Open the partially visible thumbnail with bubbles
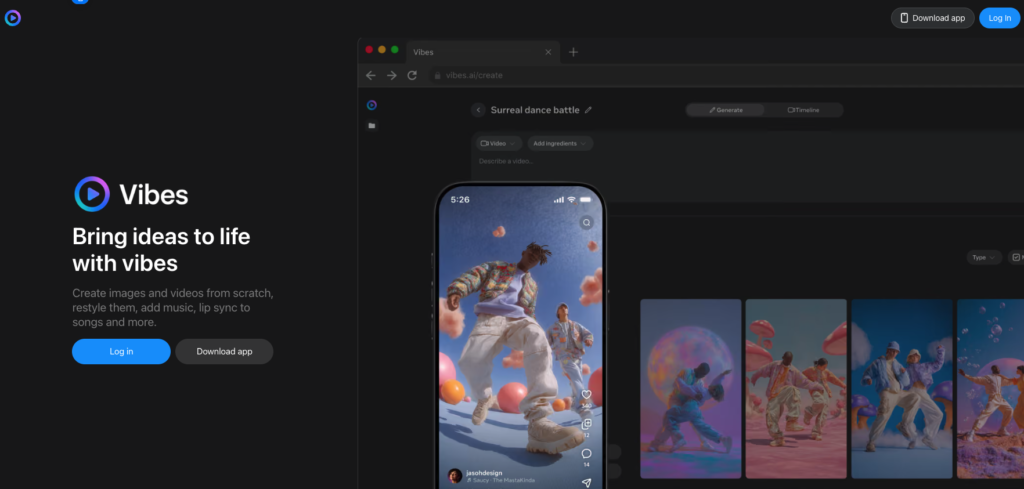The width and height of the screenshot is (1024, 489). pyautogui.click(x=991, y=388)
